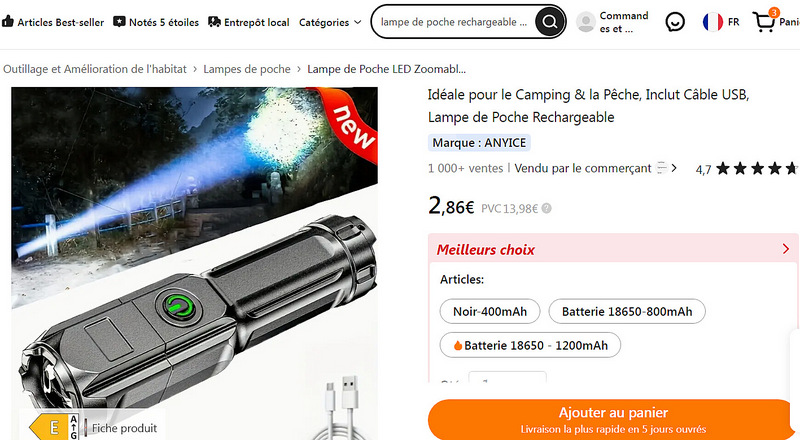Expand the Catégories dropdown
Viewport: 800px width, 440px height.
pos(330,22)
